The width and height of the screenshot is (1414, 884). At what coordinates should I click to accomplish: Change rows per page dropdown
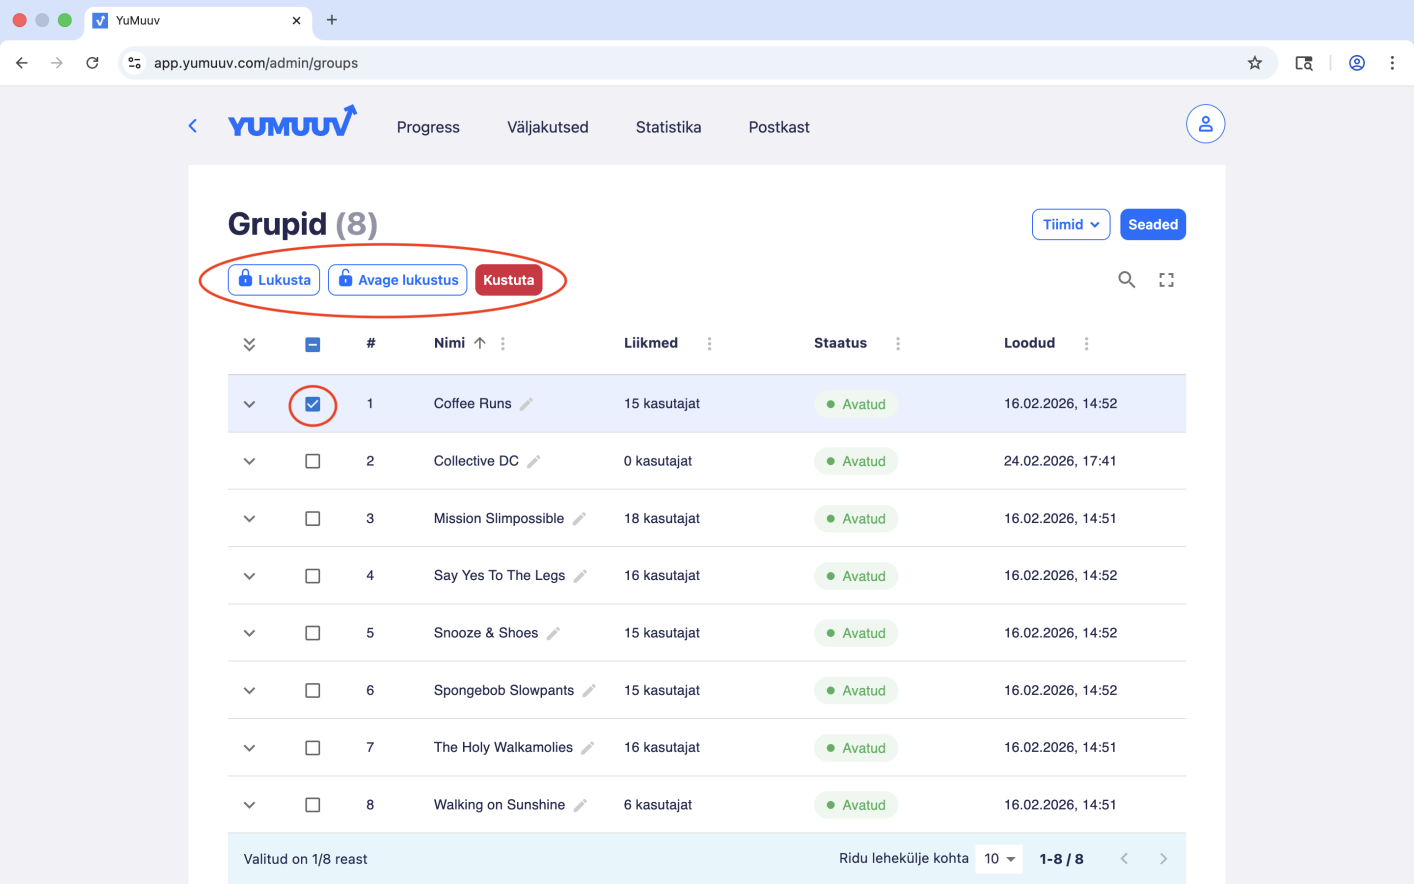tap(999, 859)
